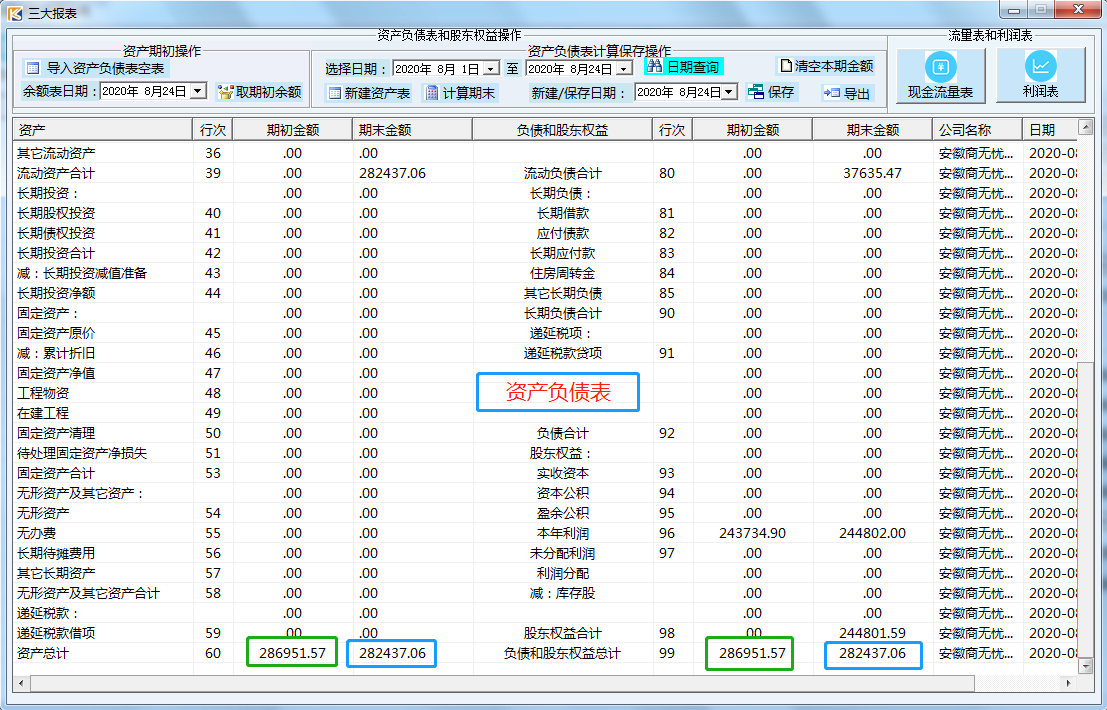Run the 日期查询 date query
1107x710 pixels.
pyautogui.click(x=683, y=67)
